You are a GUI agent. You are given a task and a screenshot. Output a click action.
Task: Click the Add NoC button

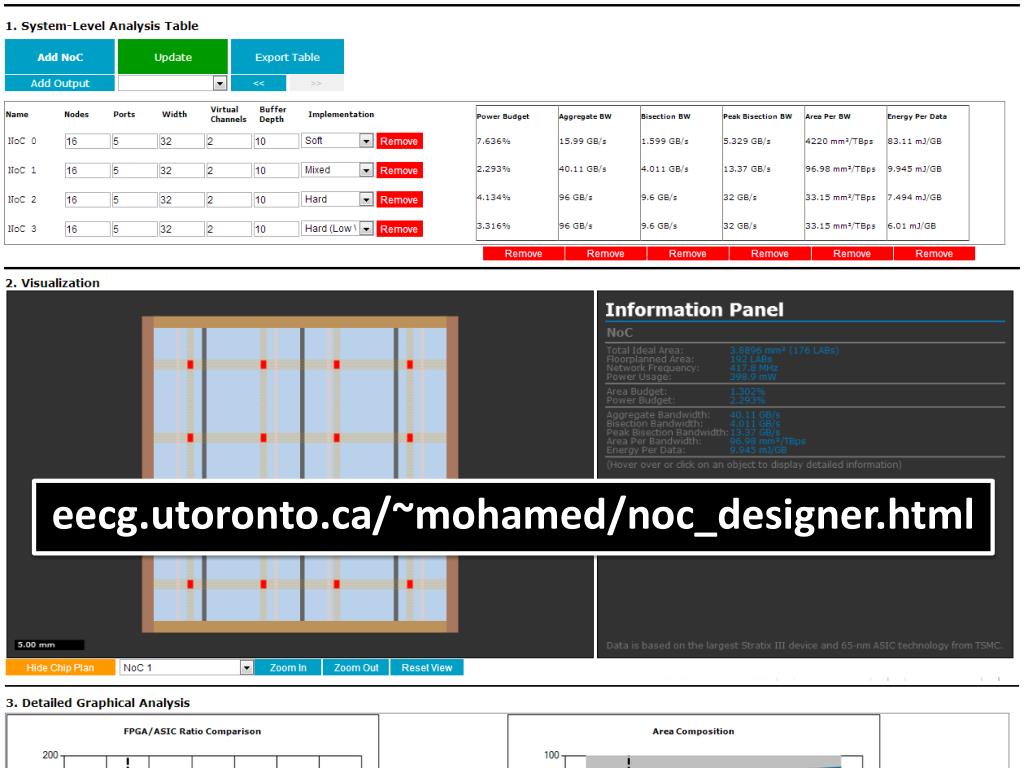(59, 57)
